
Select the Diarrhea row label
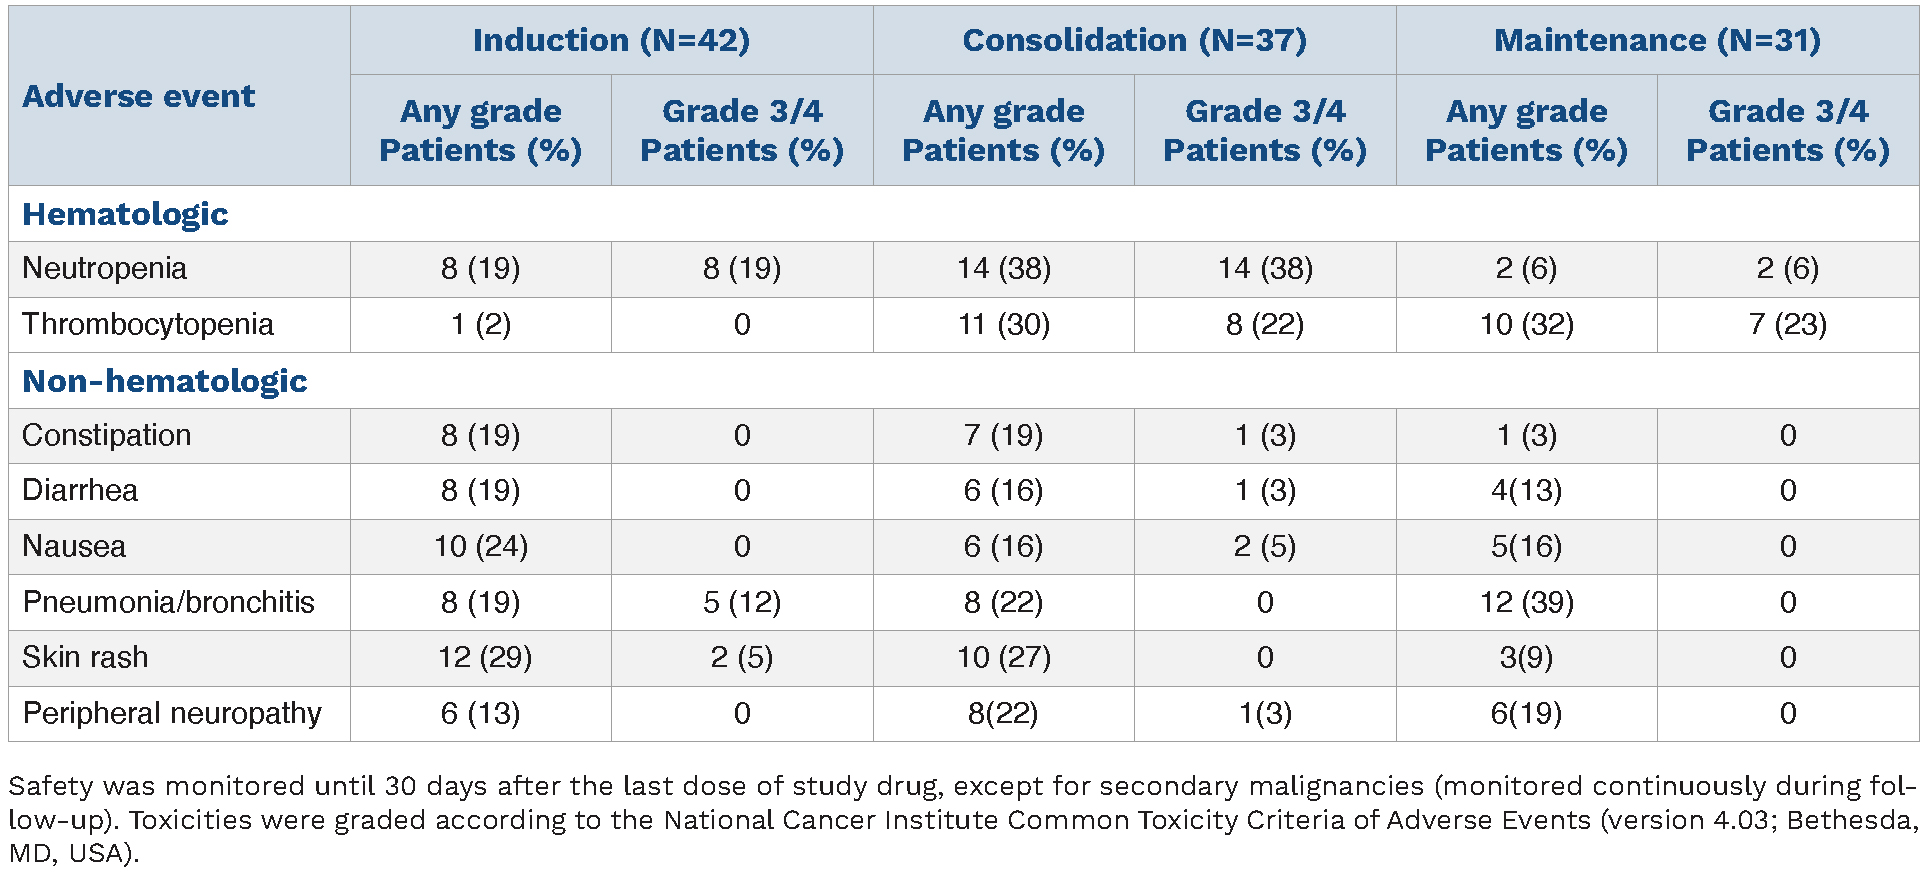point(80,490)
